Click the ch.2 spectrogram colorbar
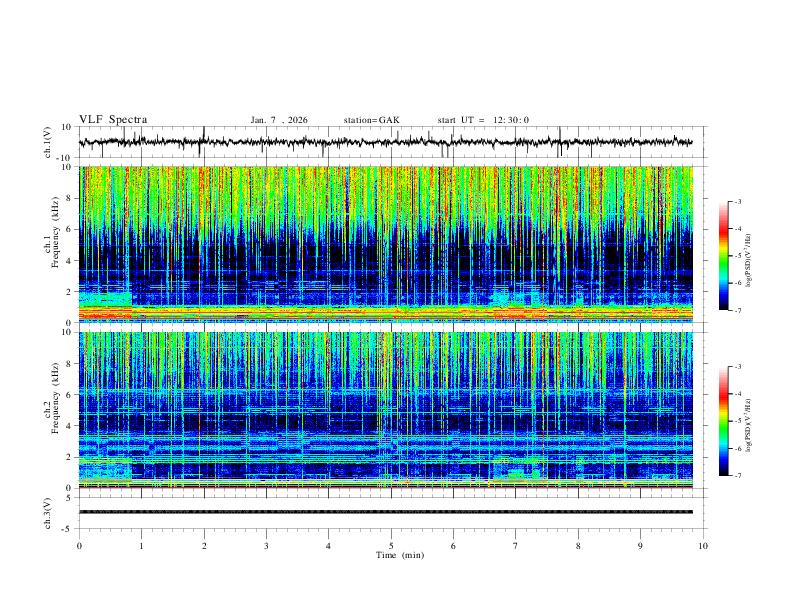 coord(723,421)
